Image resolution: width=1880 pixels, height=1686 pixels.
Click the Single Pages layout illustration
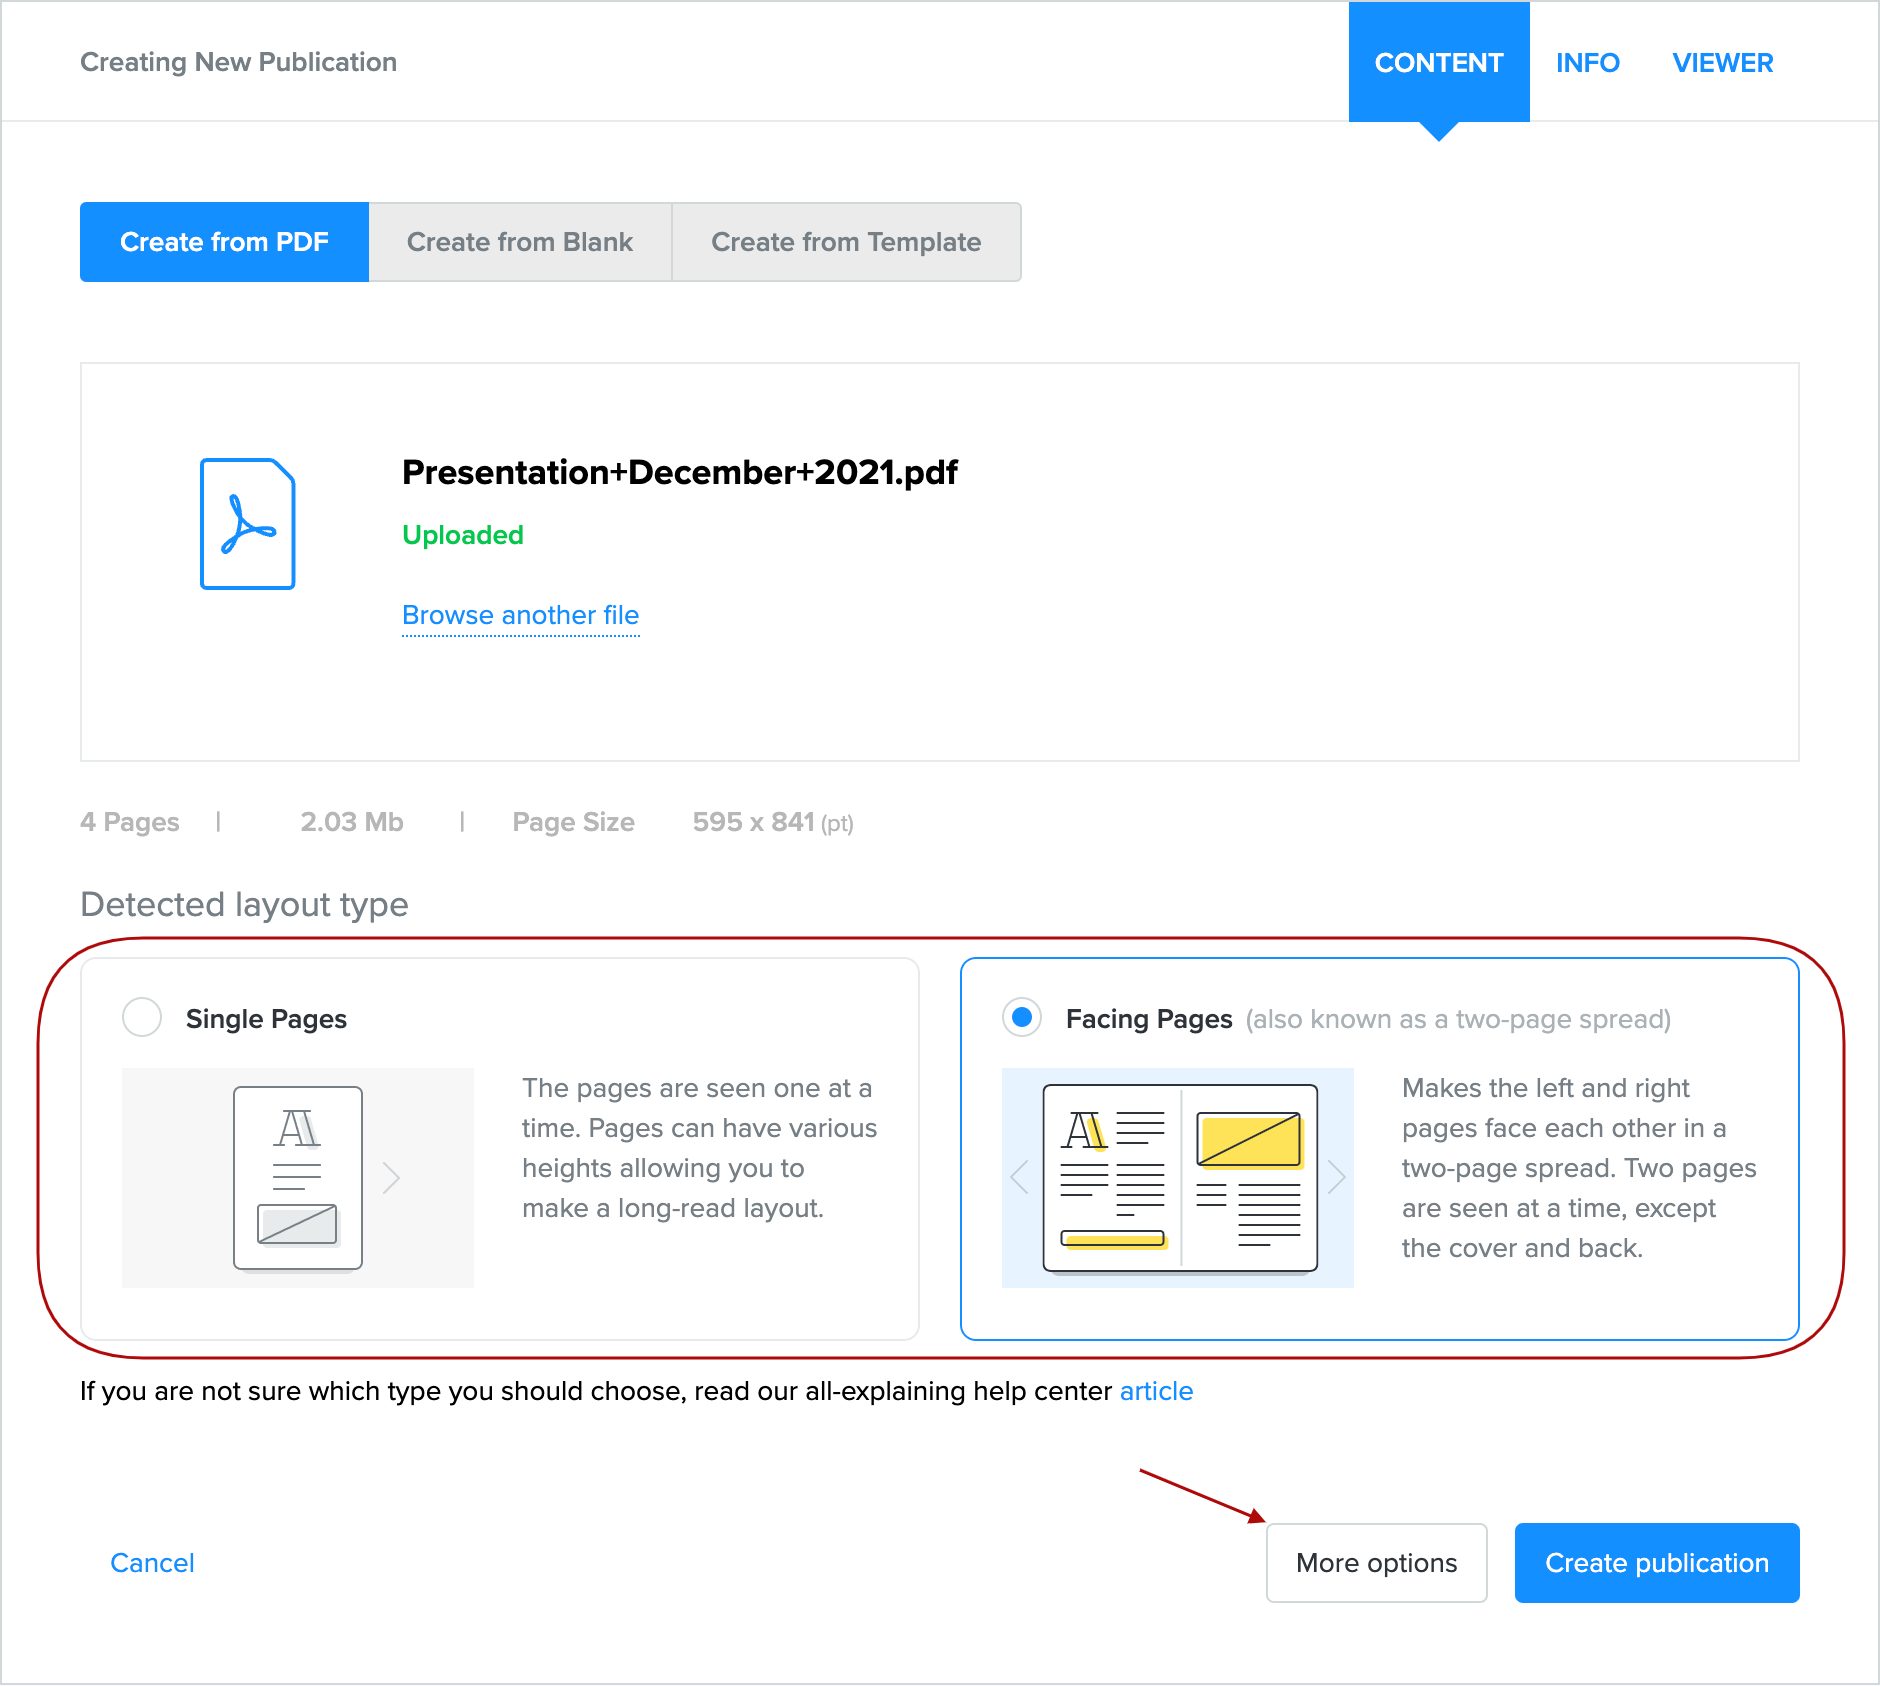point(297,1177)
